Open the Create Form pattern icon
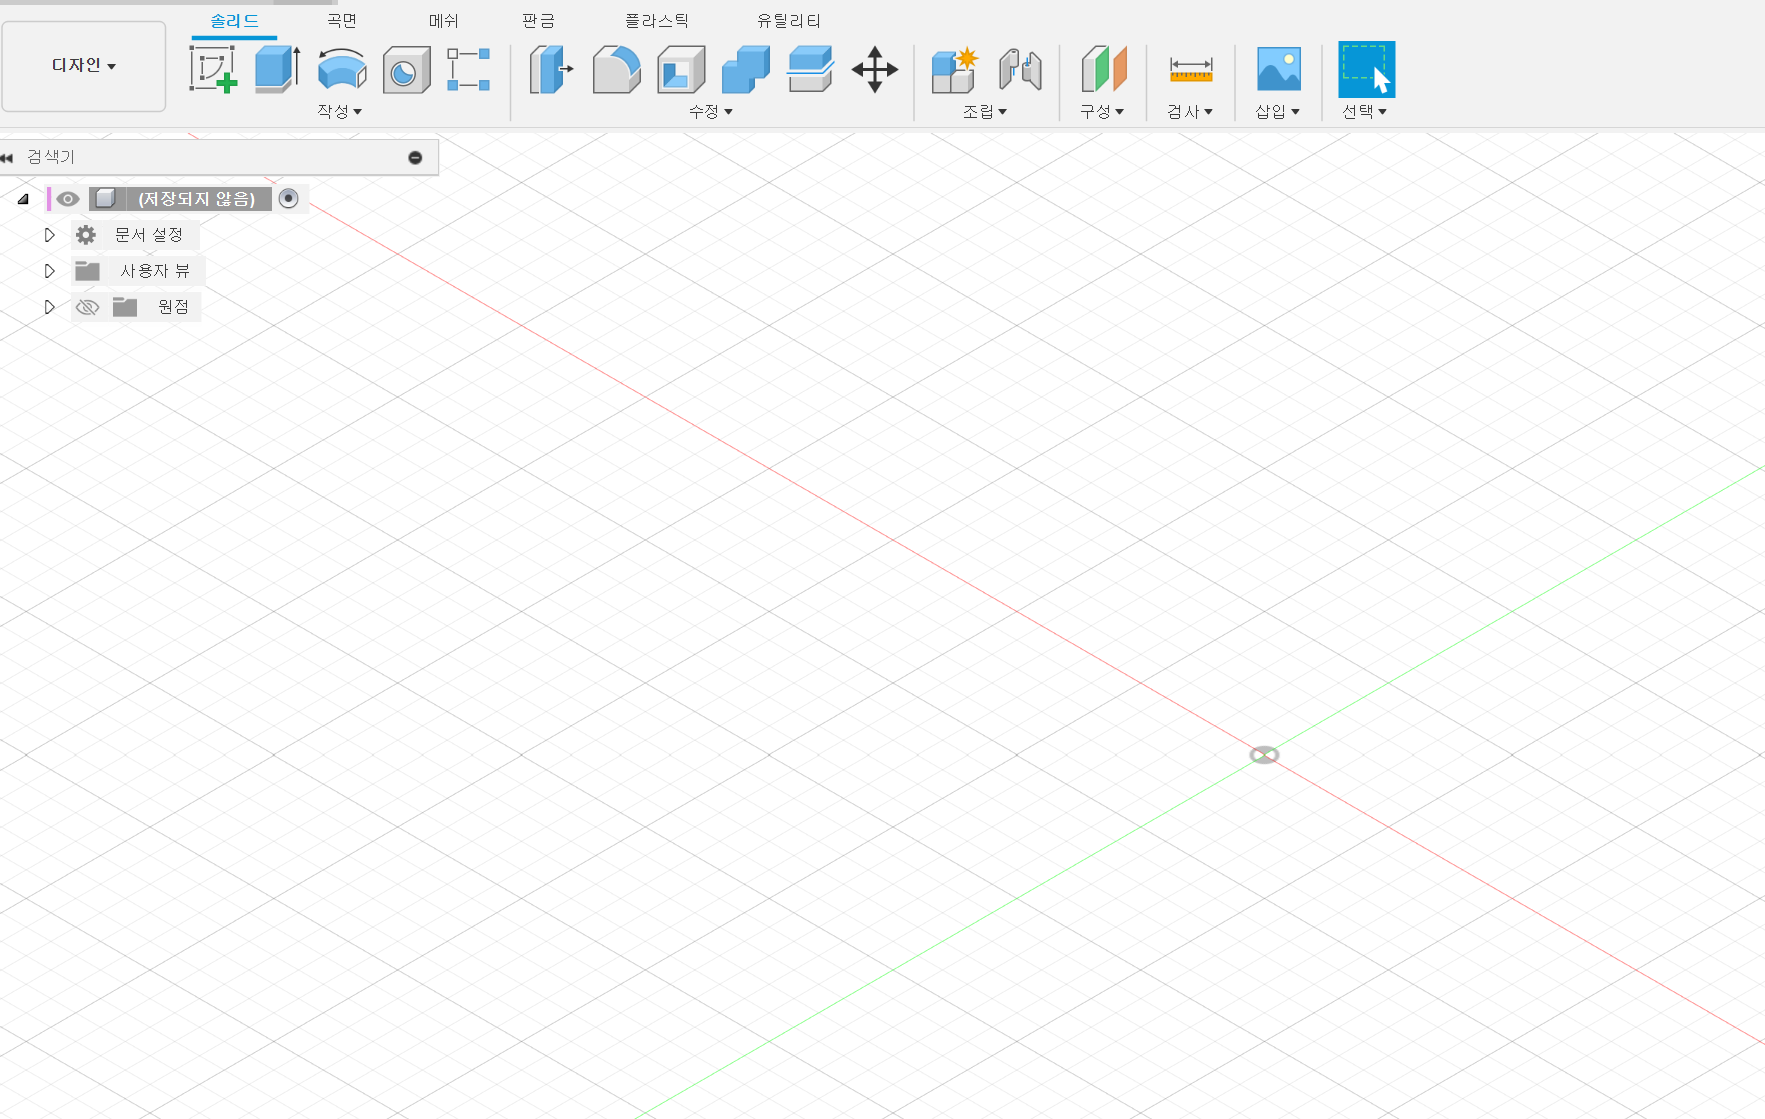 point(468,69)
